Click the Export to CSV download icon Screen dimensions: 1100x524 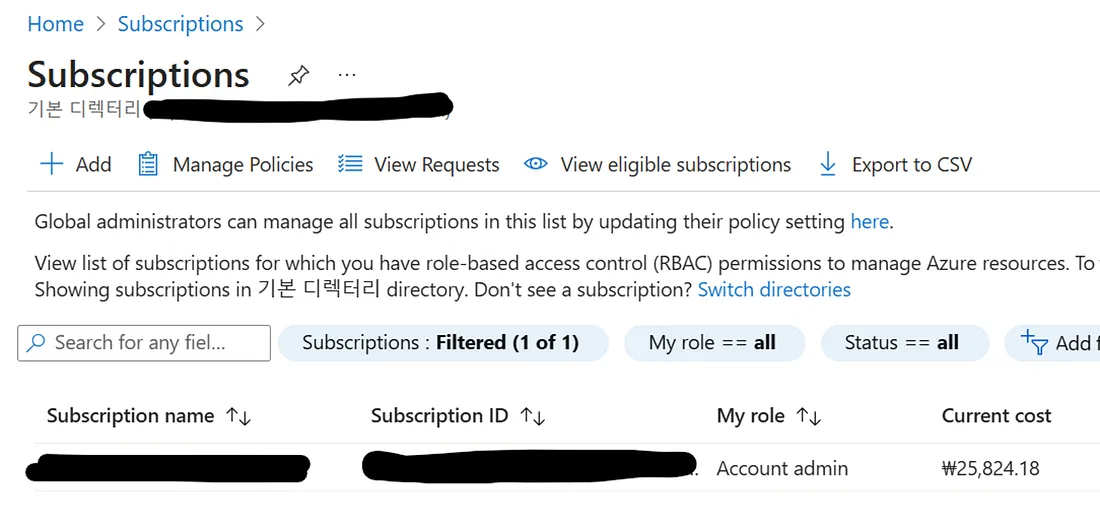pos(827,164)
